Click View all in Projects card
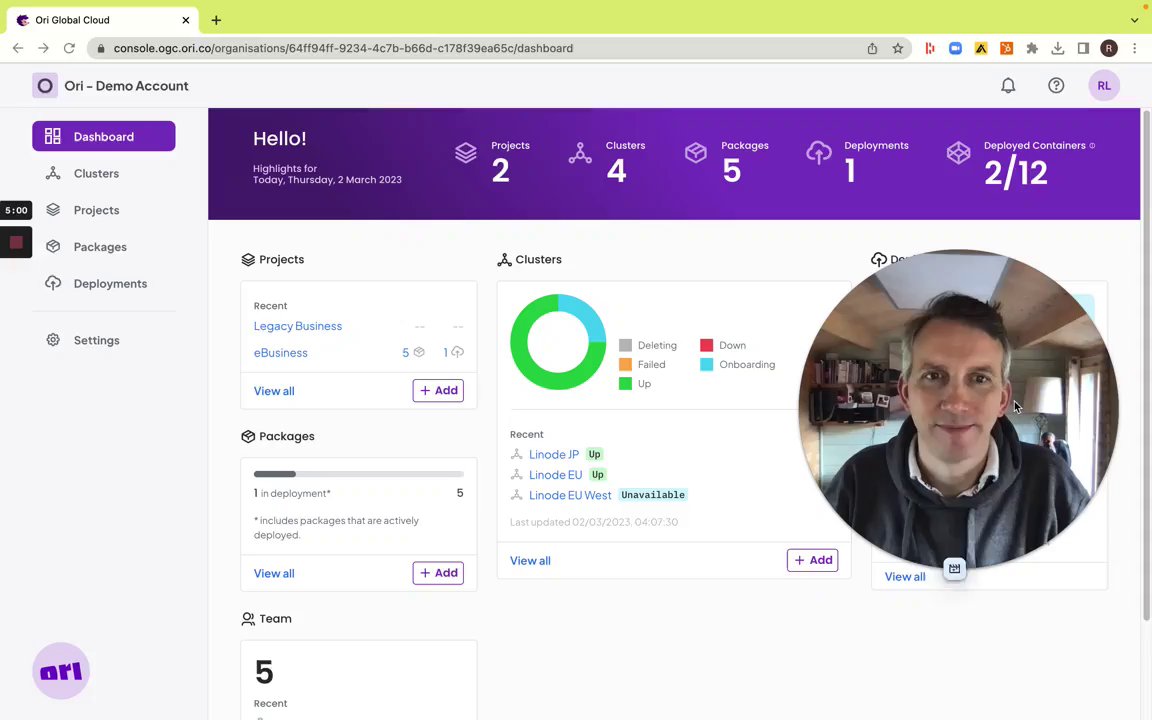 (x=274, y=391)
